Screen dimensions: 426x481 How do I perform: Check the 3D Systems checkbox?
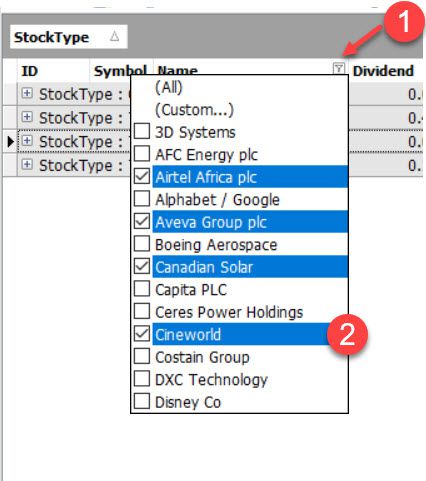(x=142, y=131)
